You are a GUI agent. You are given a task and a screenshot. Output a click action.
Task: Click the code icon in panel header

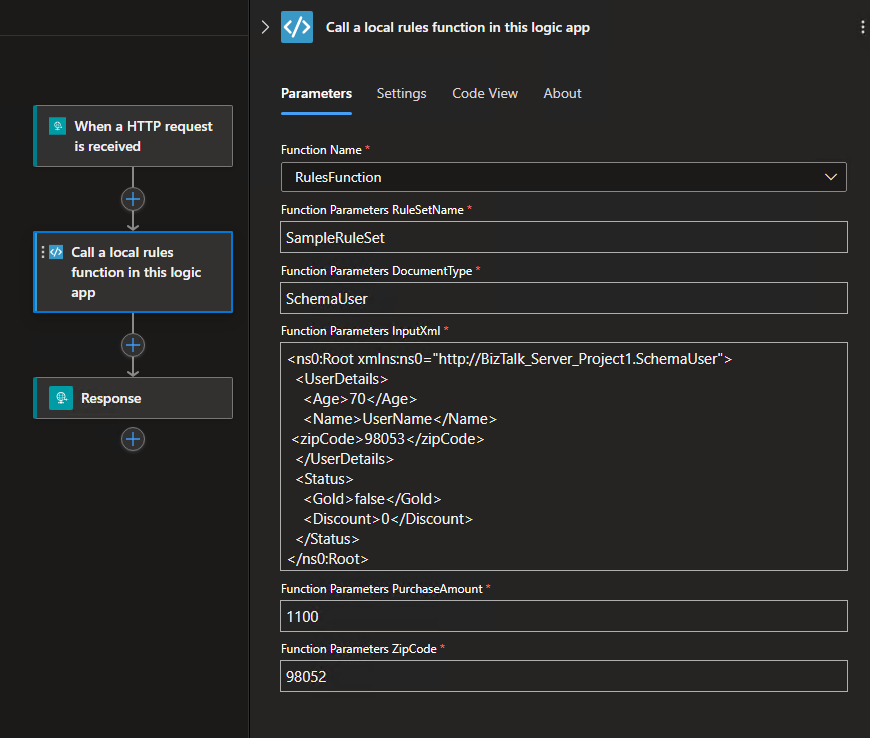point(297,27)
